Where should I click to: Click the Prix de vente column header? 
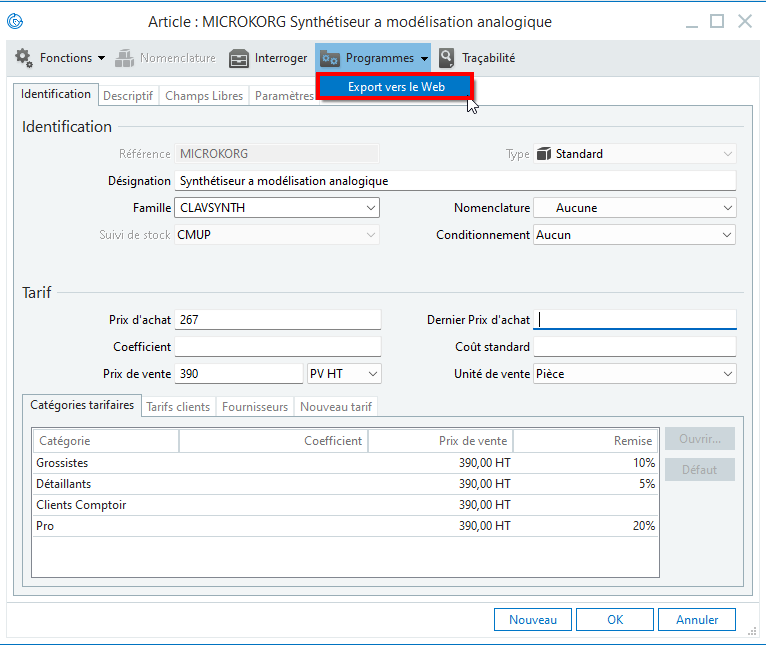coord(441,441)
